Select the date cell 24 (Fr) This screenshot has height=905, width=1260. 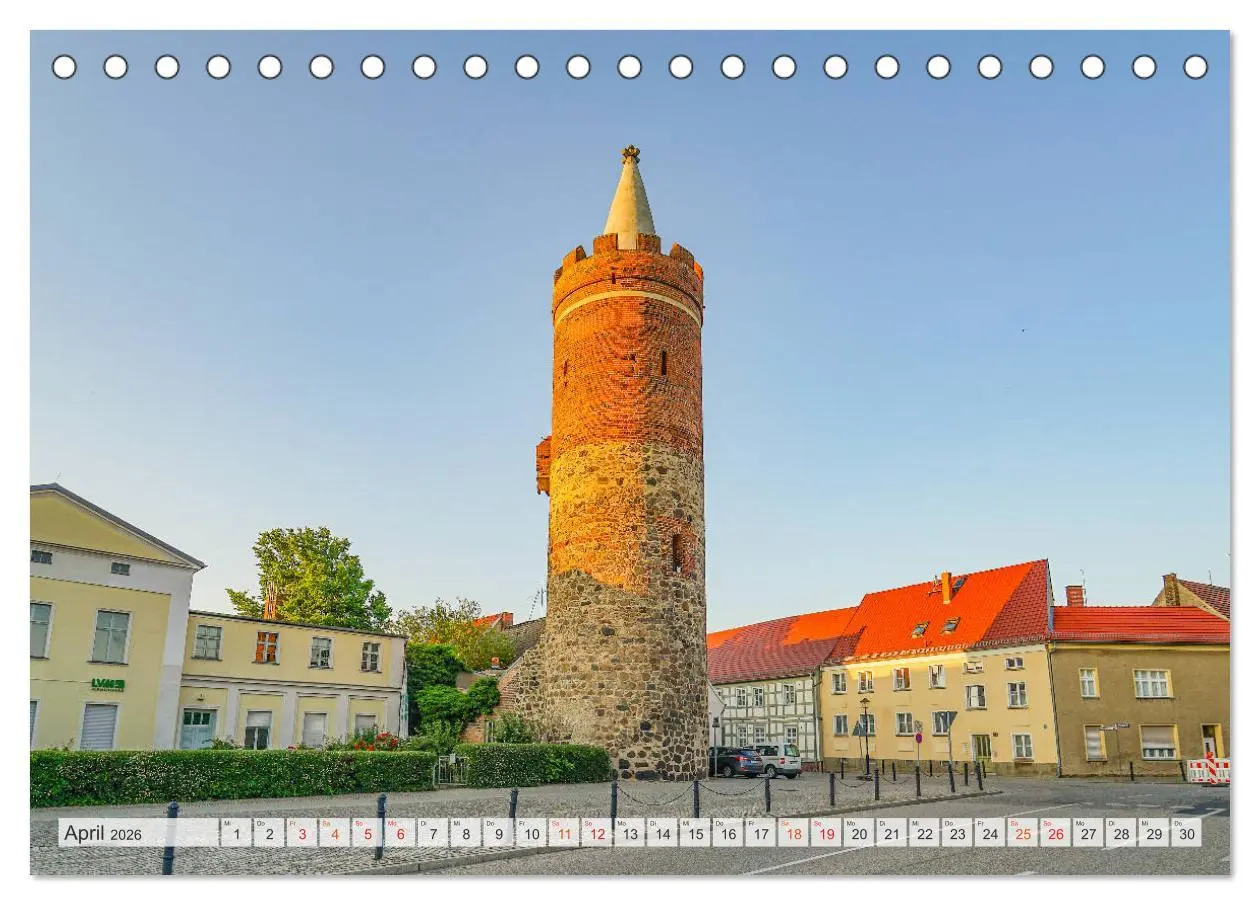[x=990, y=833]
